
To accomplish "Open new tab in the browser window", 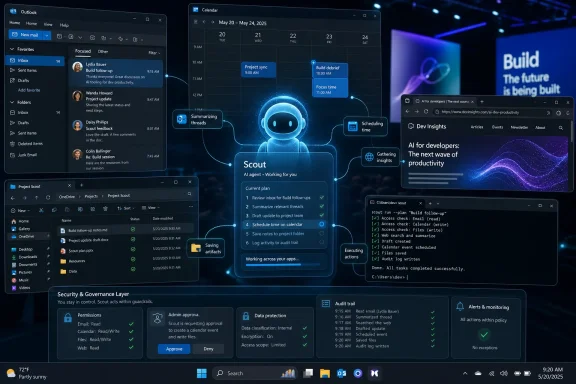I will pos(482,101).
